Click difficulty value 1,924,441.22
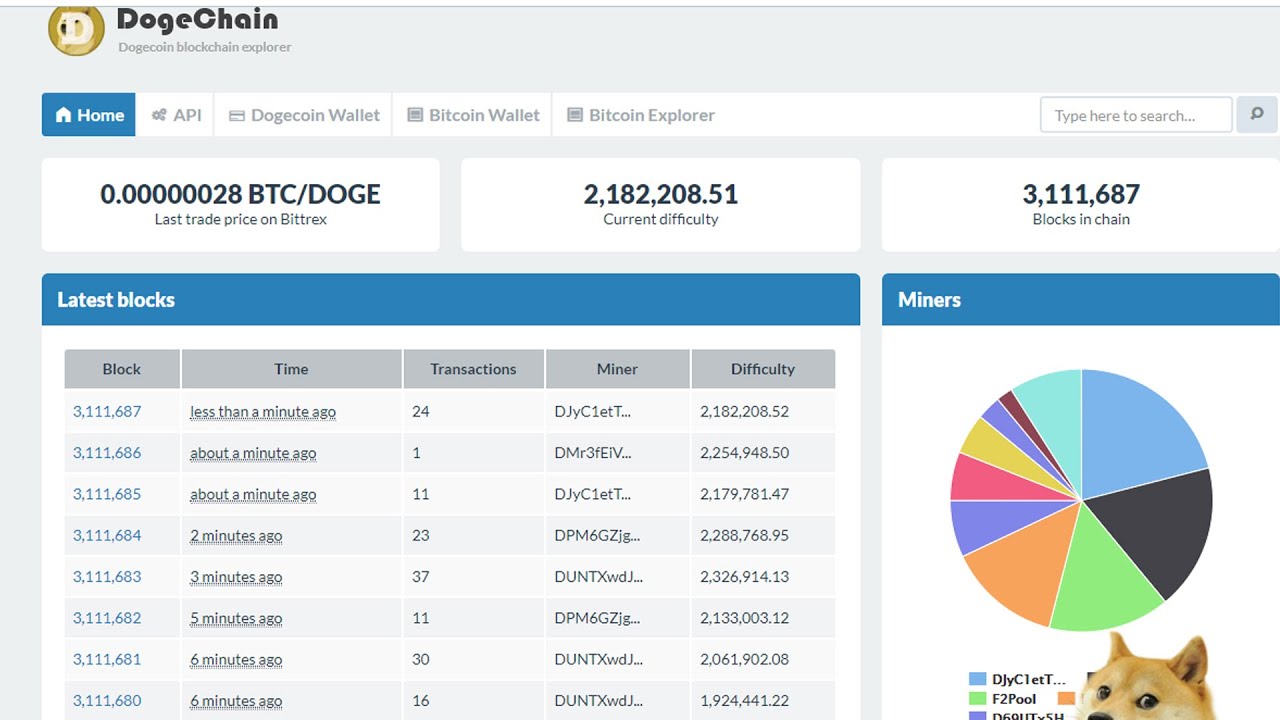This screenshot has width=1280, height=720. pos(744,700)
